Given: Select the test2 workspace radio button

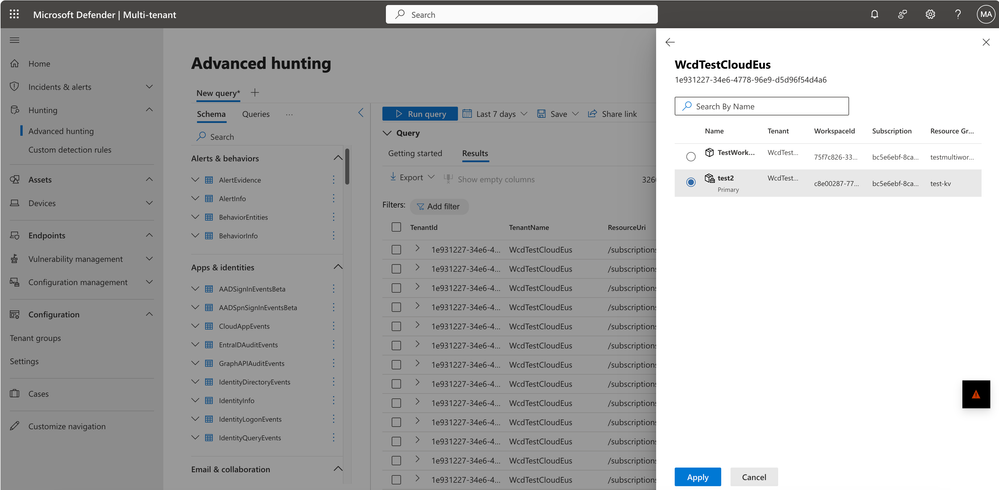Looking at the screenshot, I should coord(691,182).
